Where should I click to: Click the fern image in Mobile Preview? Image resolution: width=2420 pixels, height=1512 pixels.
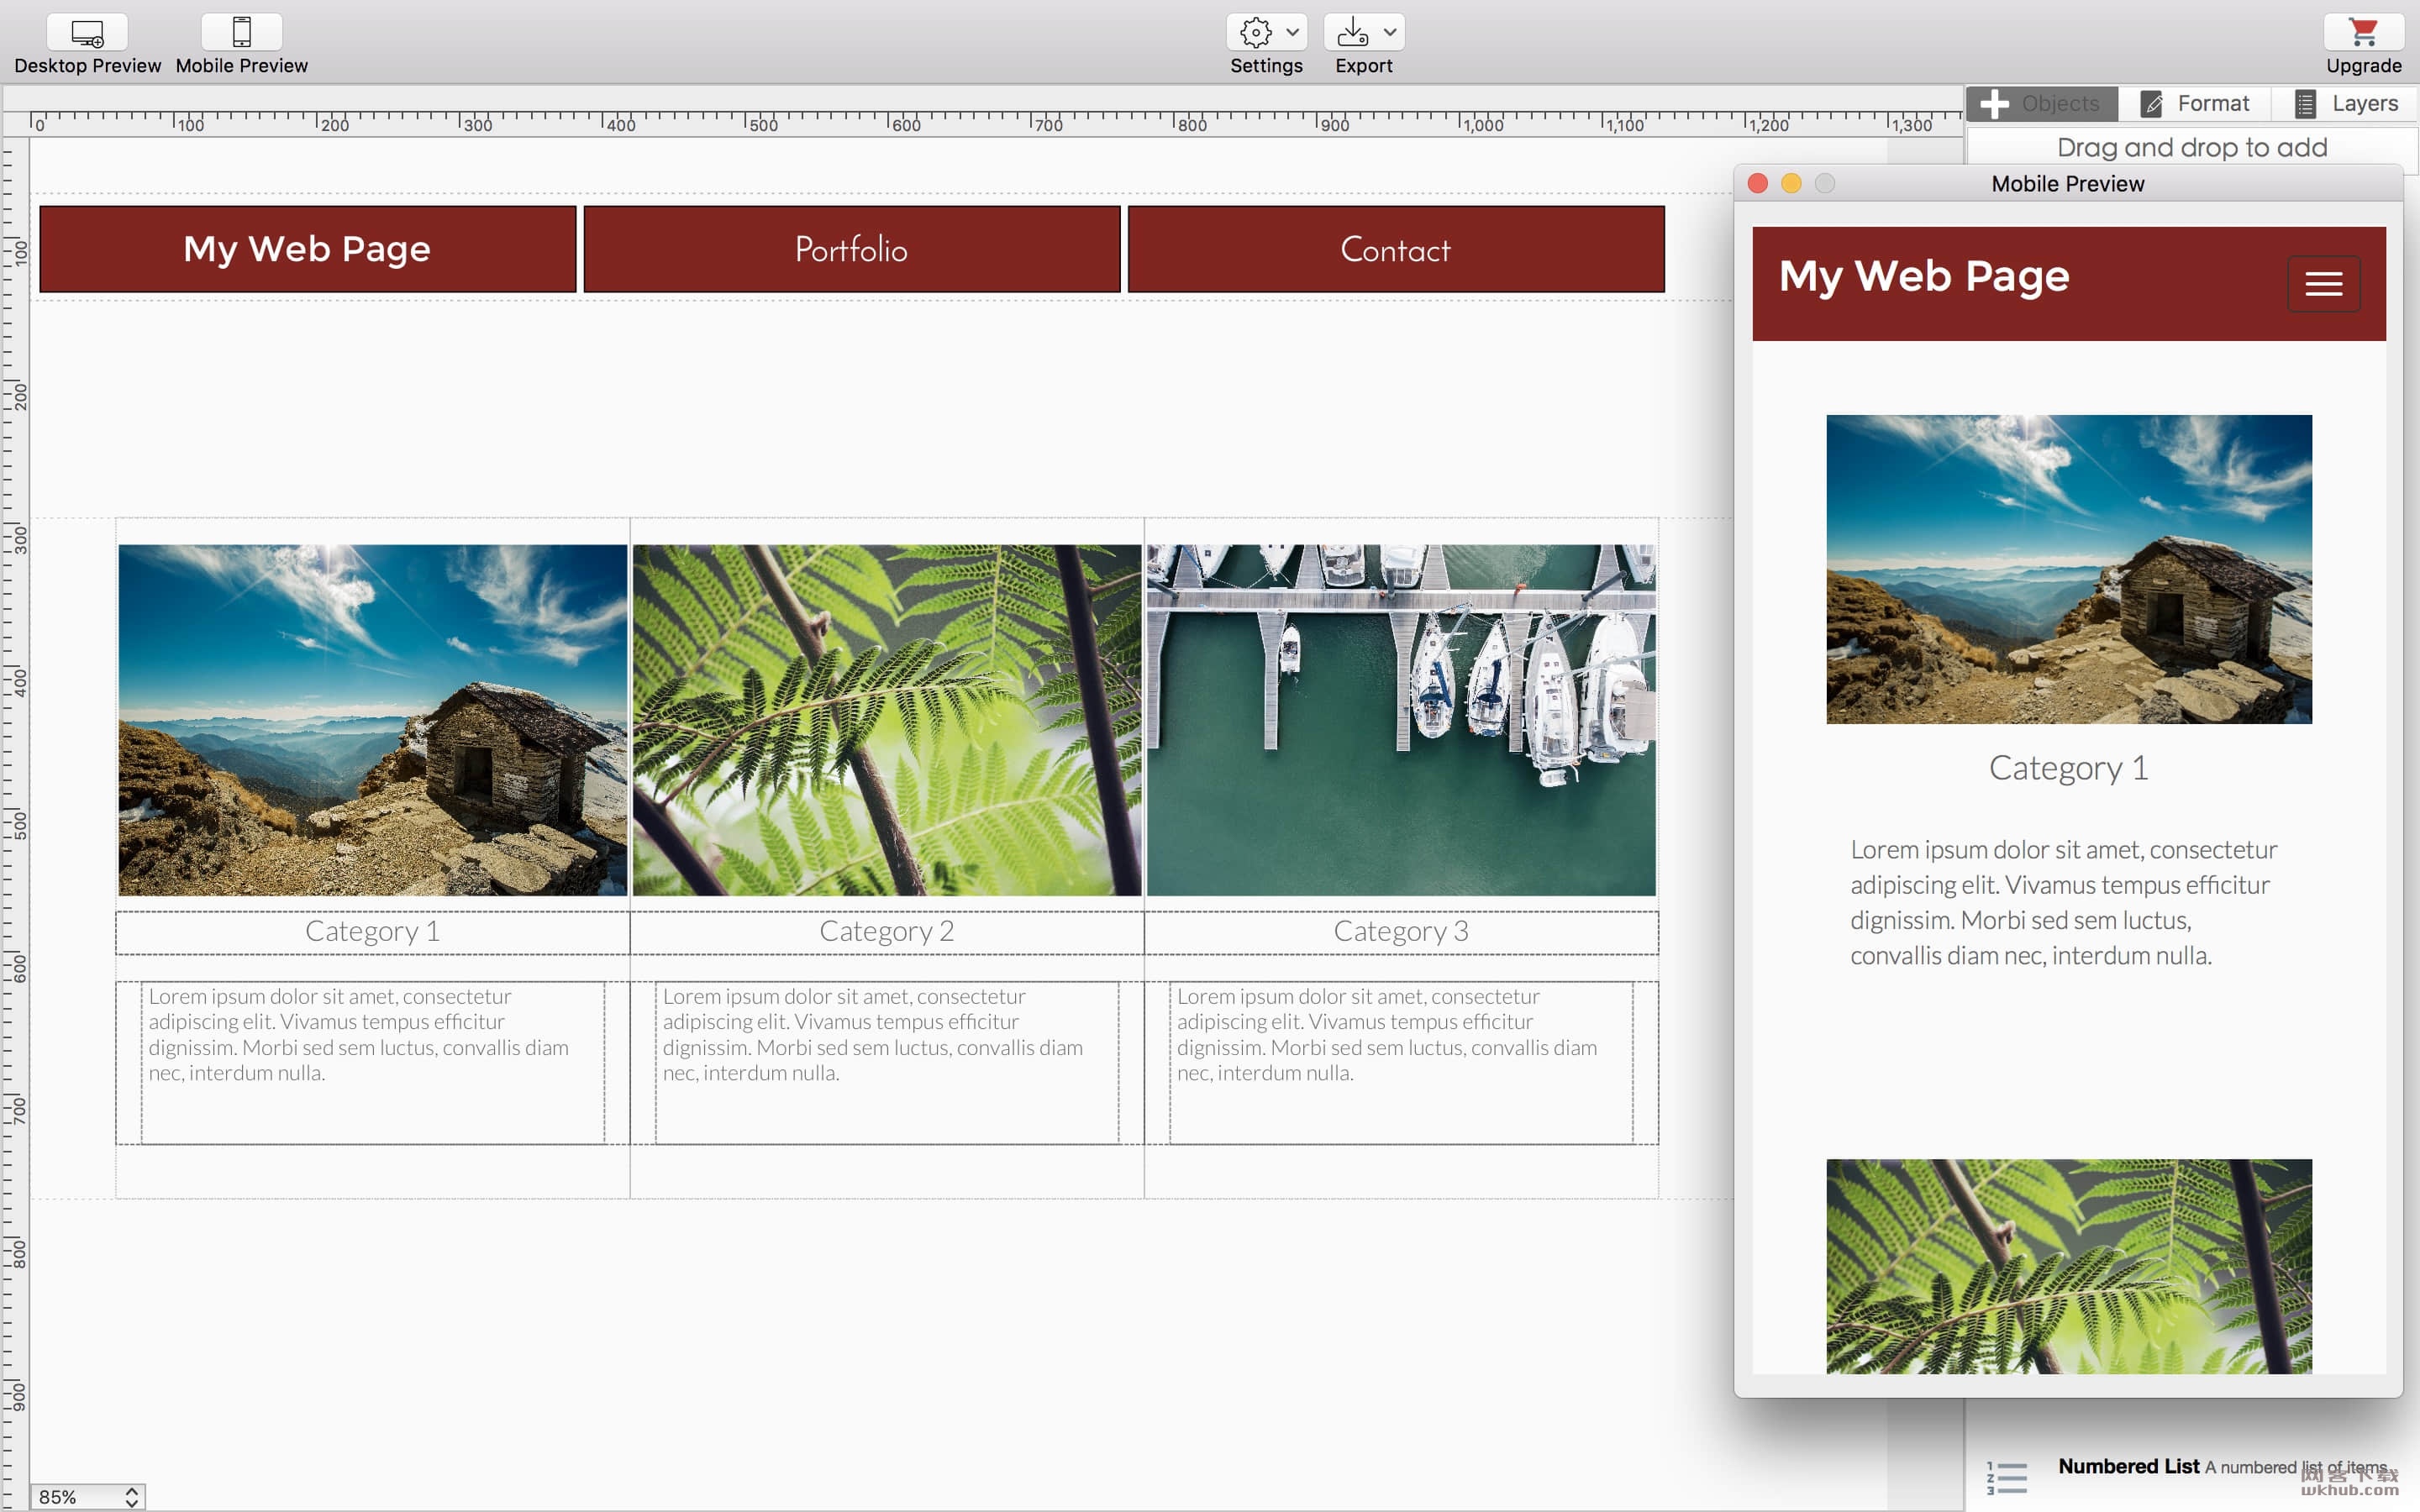[x=2069, y=1266]
